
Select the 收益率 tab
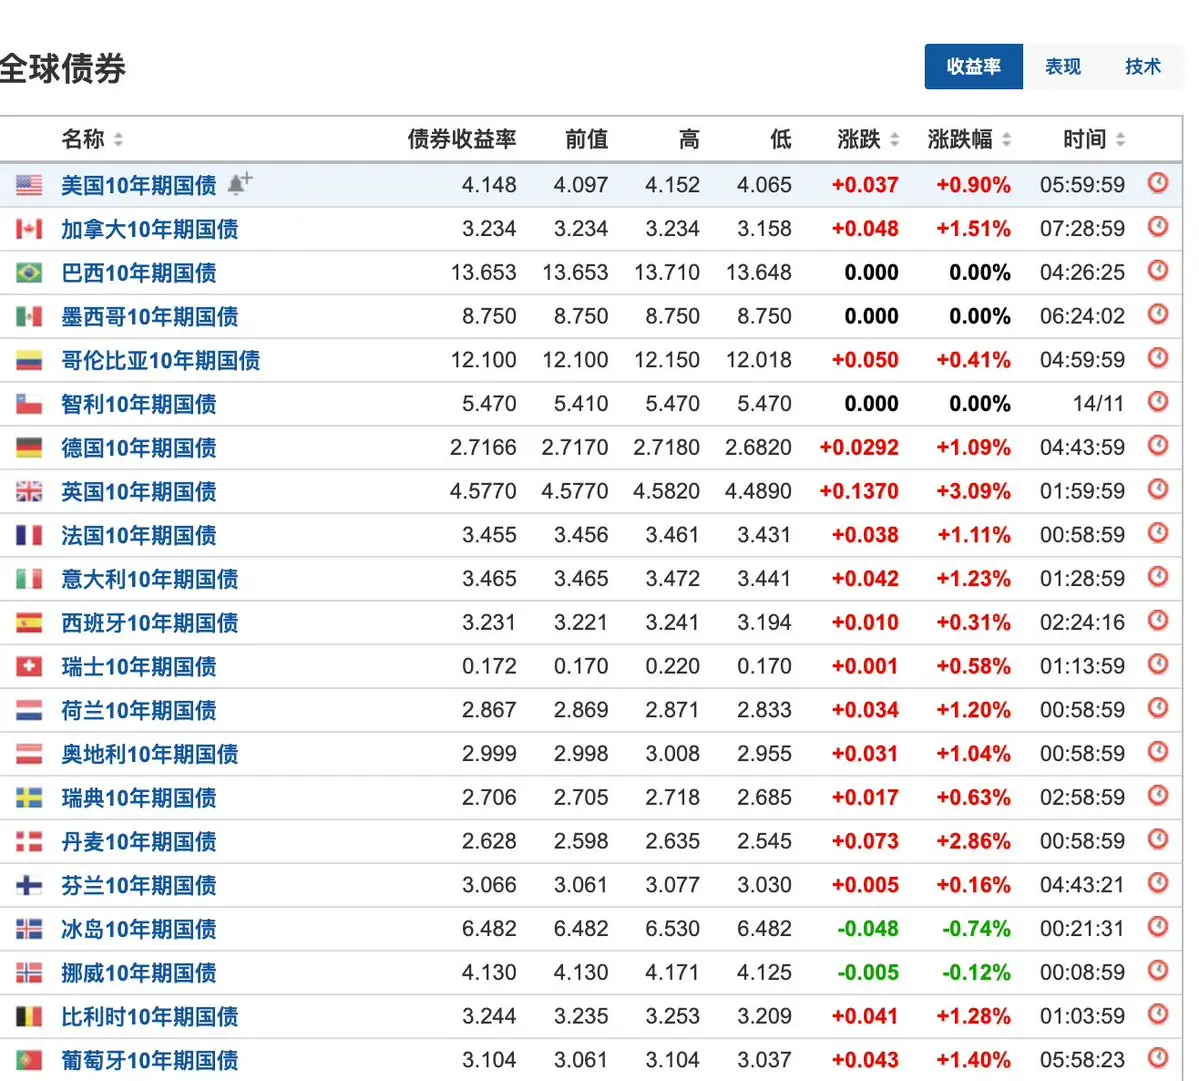pos(973,67)
